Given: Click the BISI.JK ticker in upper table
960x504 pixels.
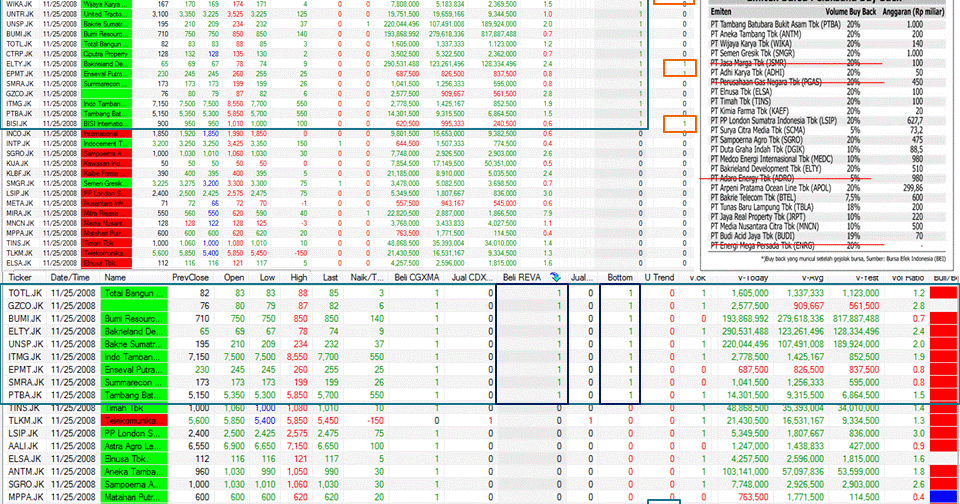Looking at the screenshot, I should point(18,124).
